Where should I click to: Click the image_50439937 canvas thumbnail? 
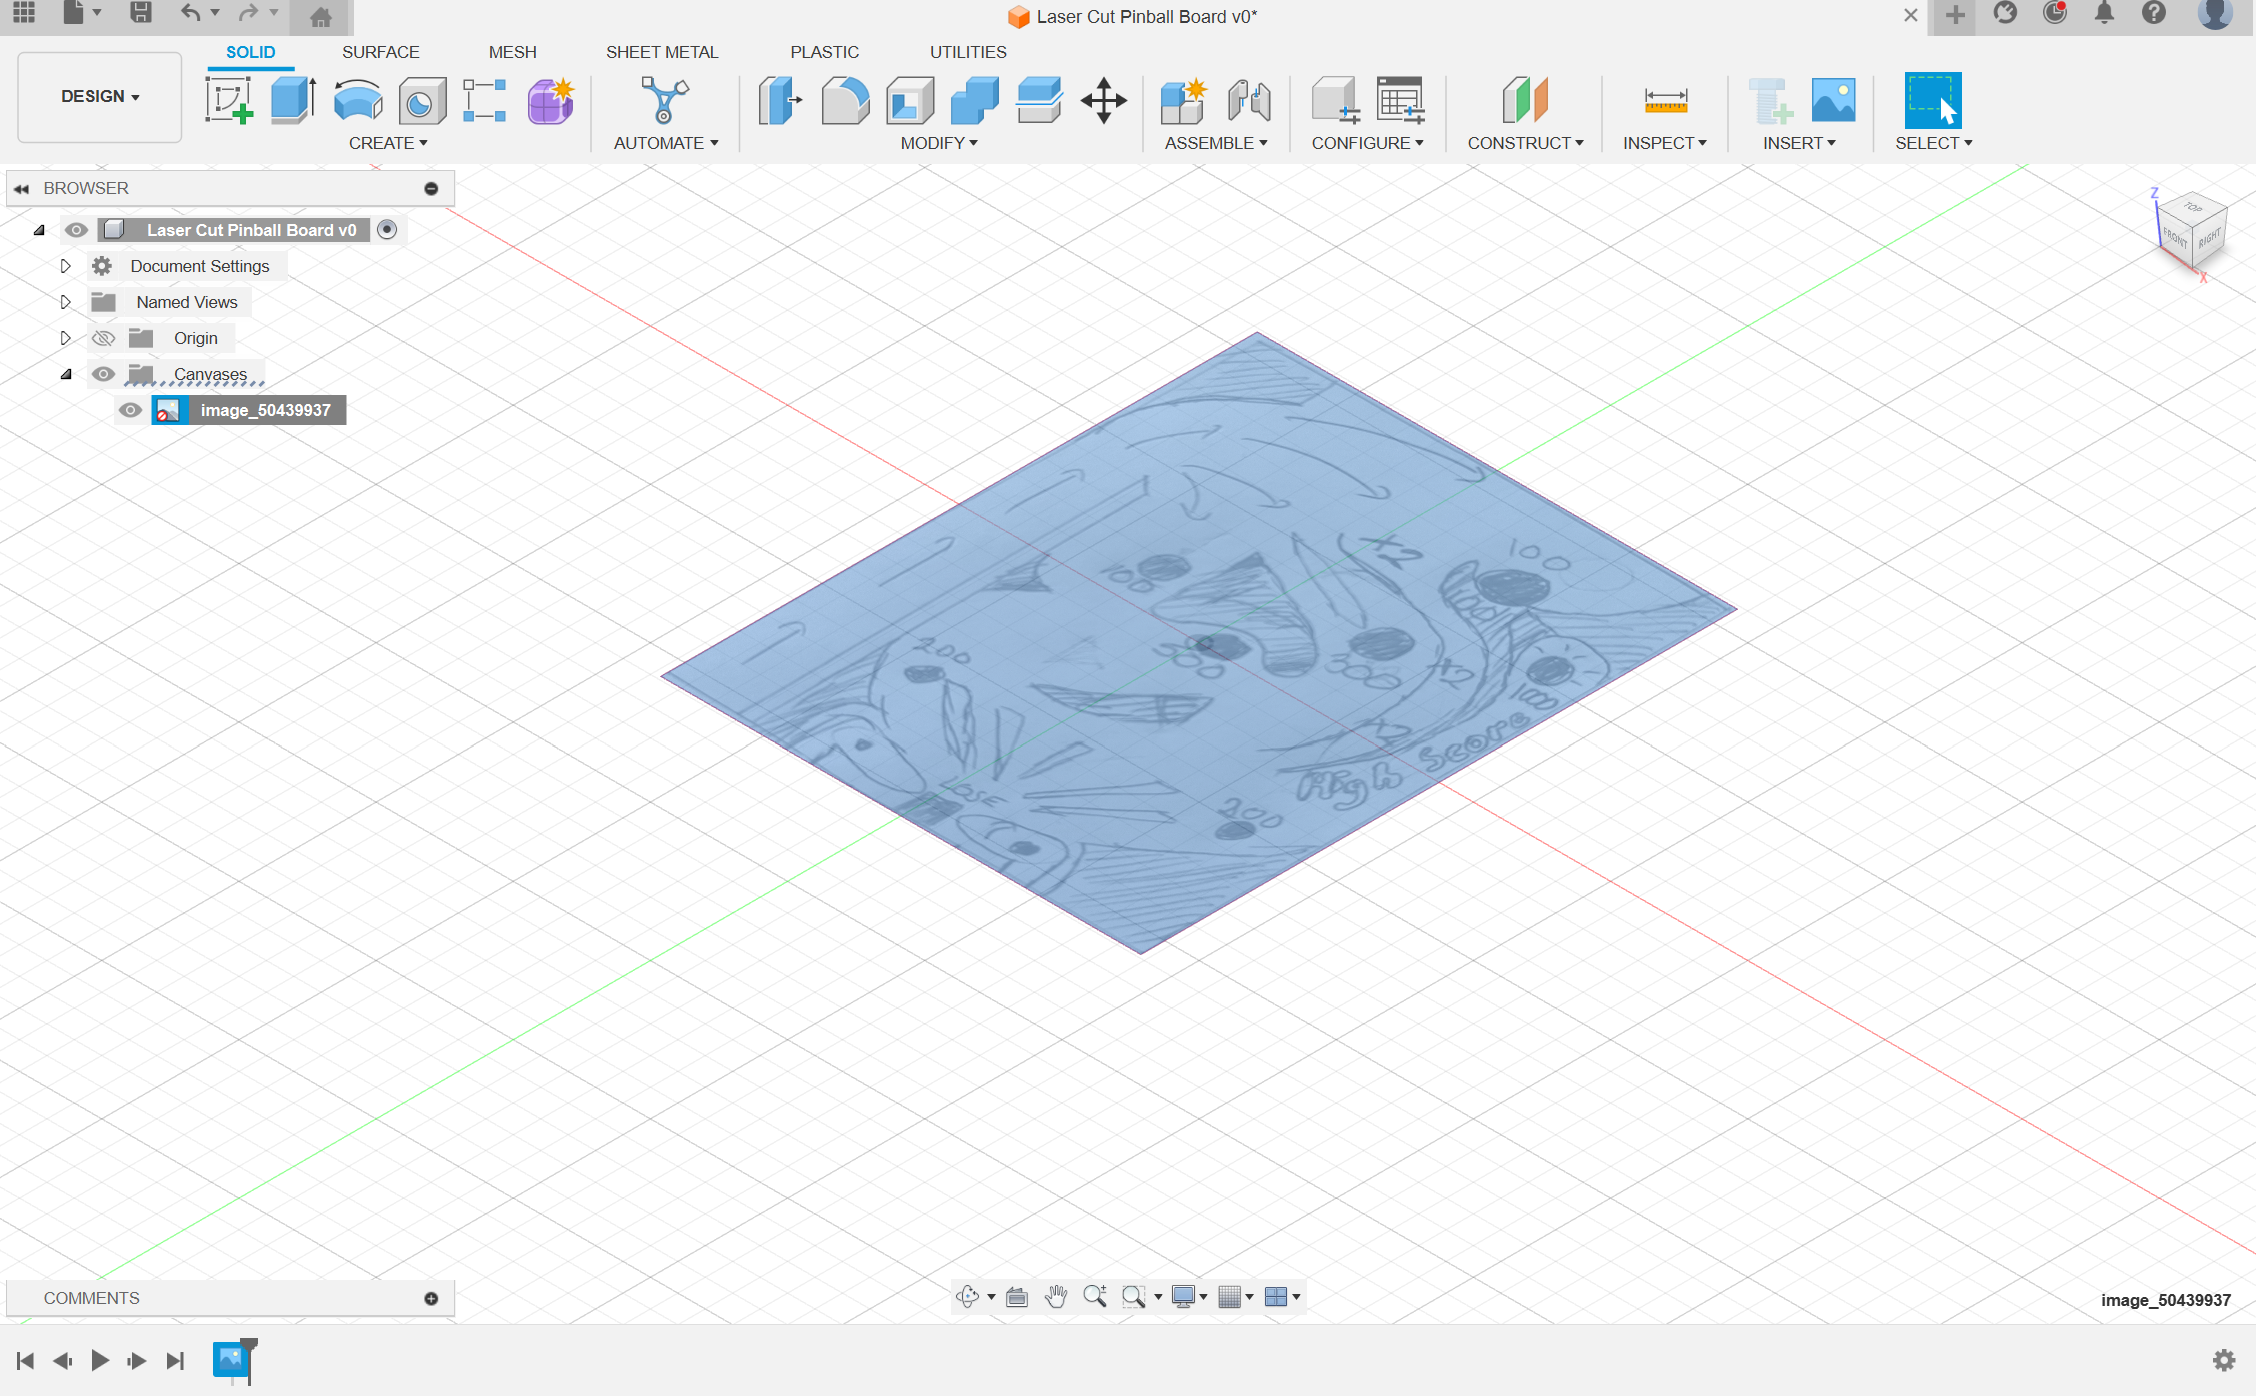[166, 409]
